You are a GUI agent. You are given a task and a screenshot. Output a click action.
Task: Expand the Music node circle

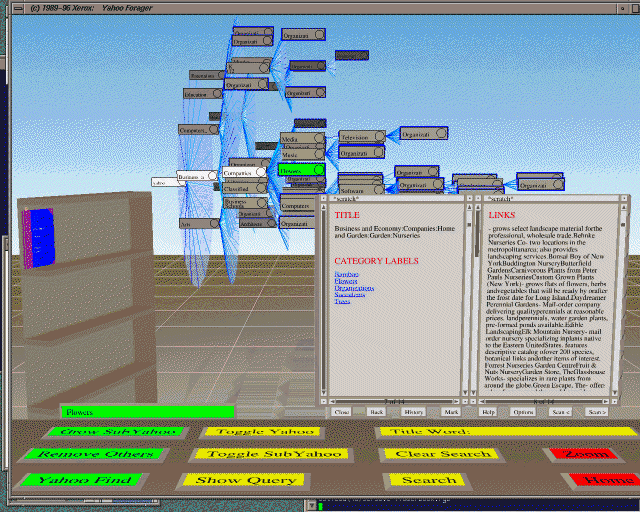(319, 154)
